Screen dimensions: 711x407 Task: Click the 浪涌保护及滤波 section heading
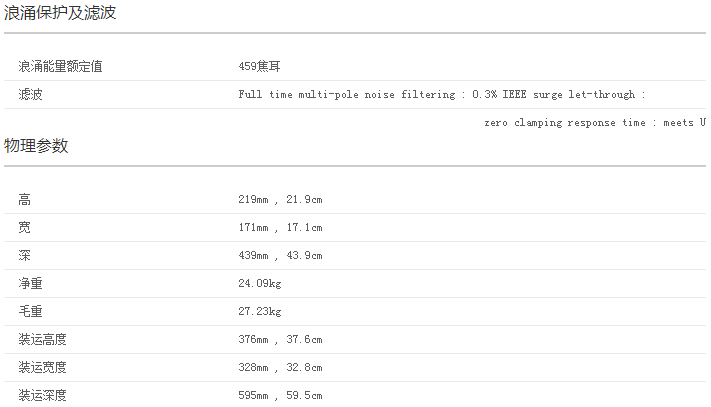click(x=60, y=13)
